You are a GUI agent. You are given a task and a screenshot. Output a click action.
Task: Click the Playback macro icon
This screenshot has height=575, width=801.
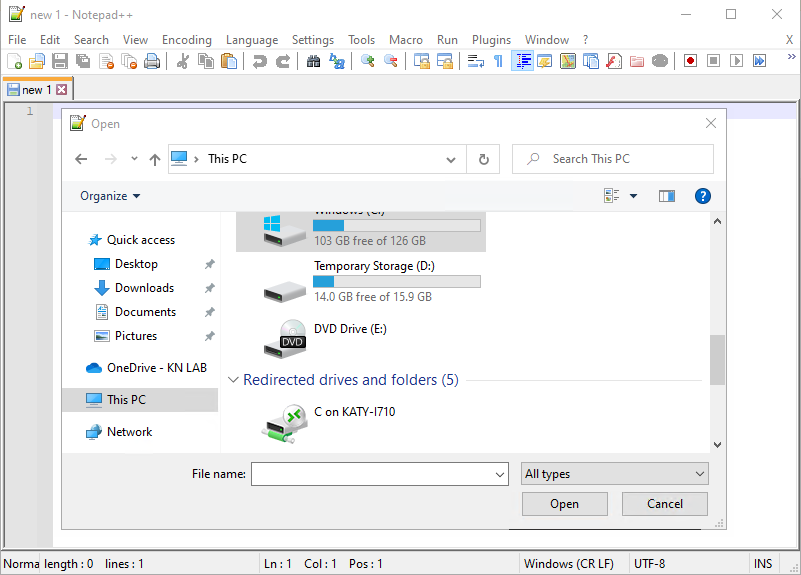click(x=736, y=61)
